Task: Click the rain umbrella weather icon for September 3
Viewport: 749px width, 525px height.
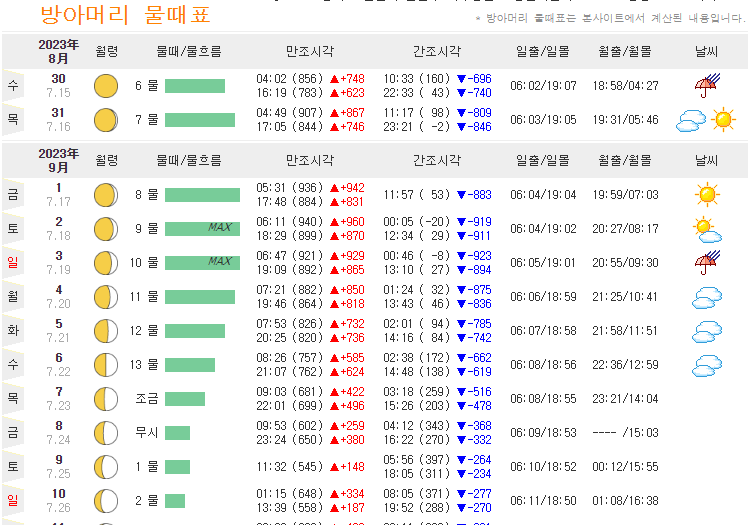Action: (x=707, y=263)
